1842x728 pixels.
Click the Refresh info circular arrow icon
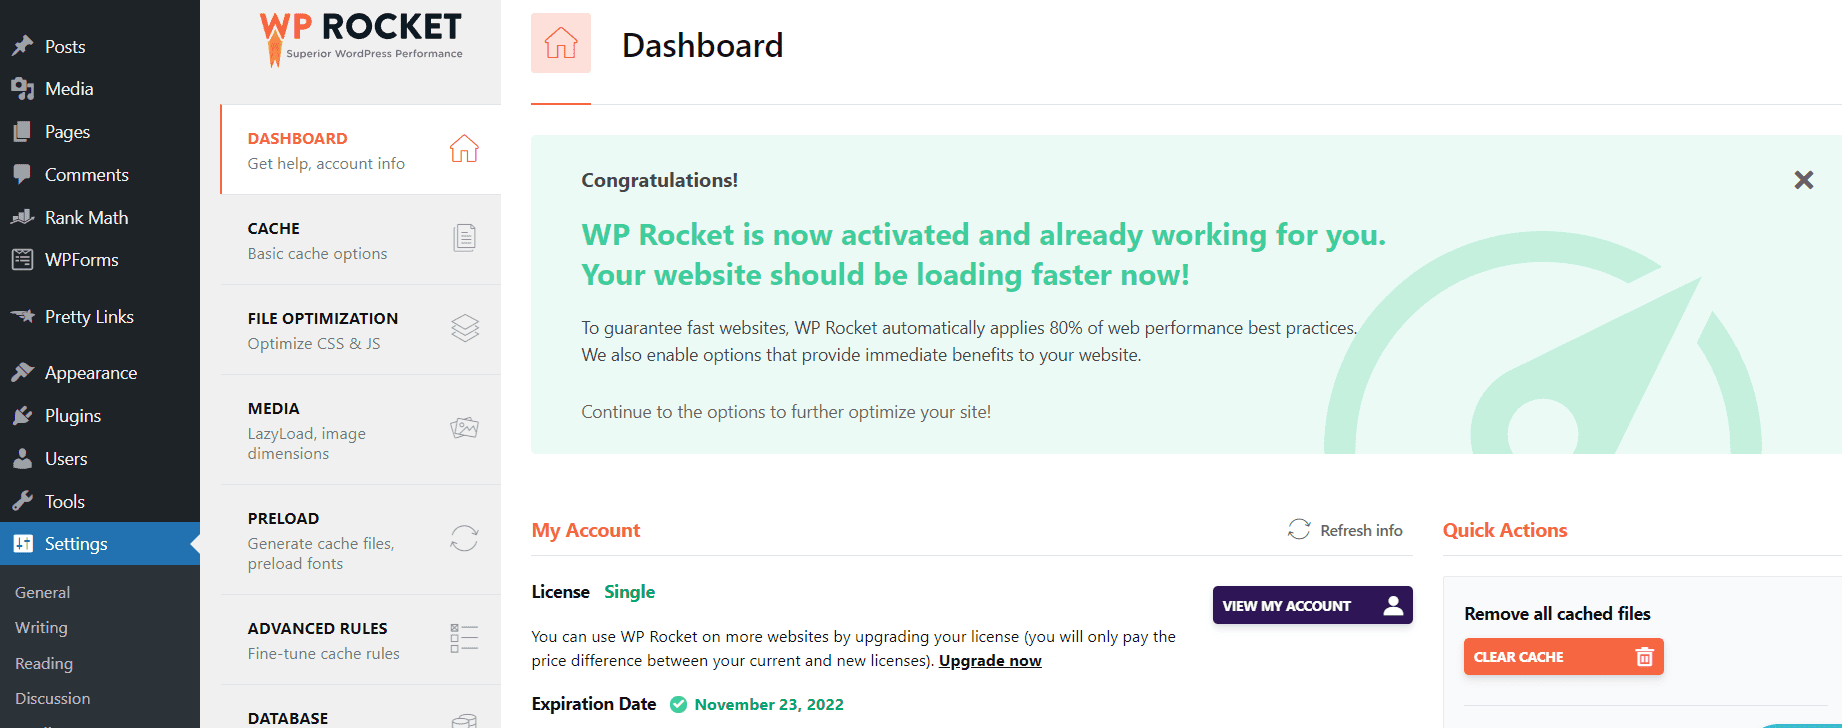tap(1299, 529)
